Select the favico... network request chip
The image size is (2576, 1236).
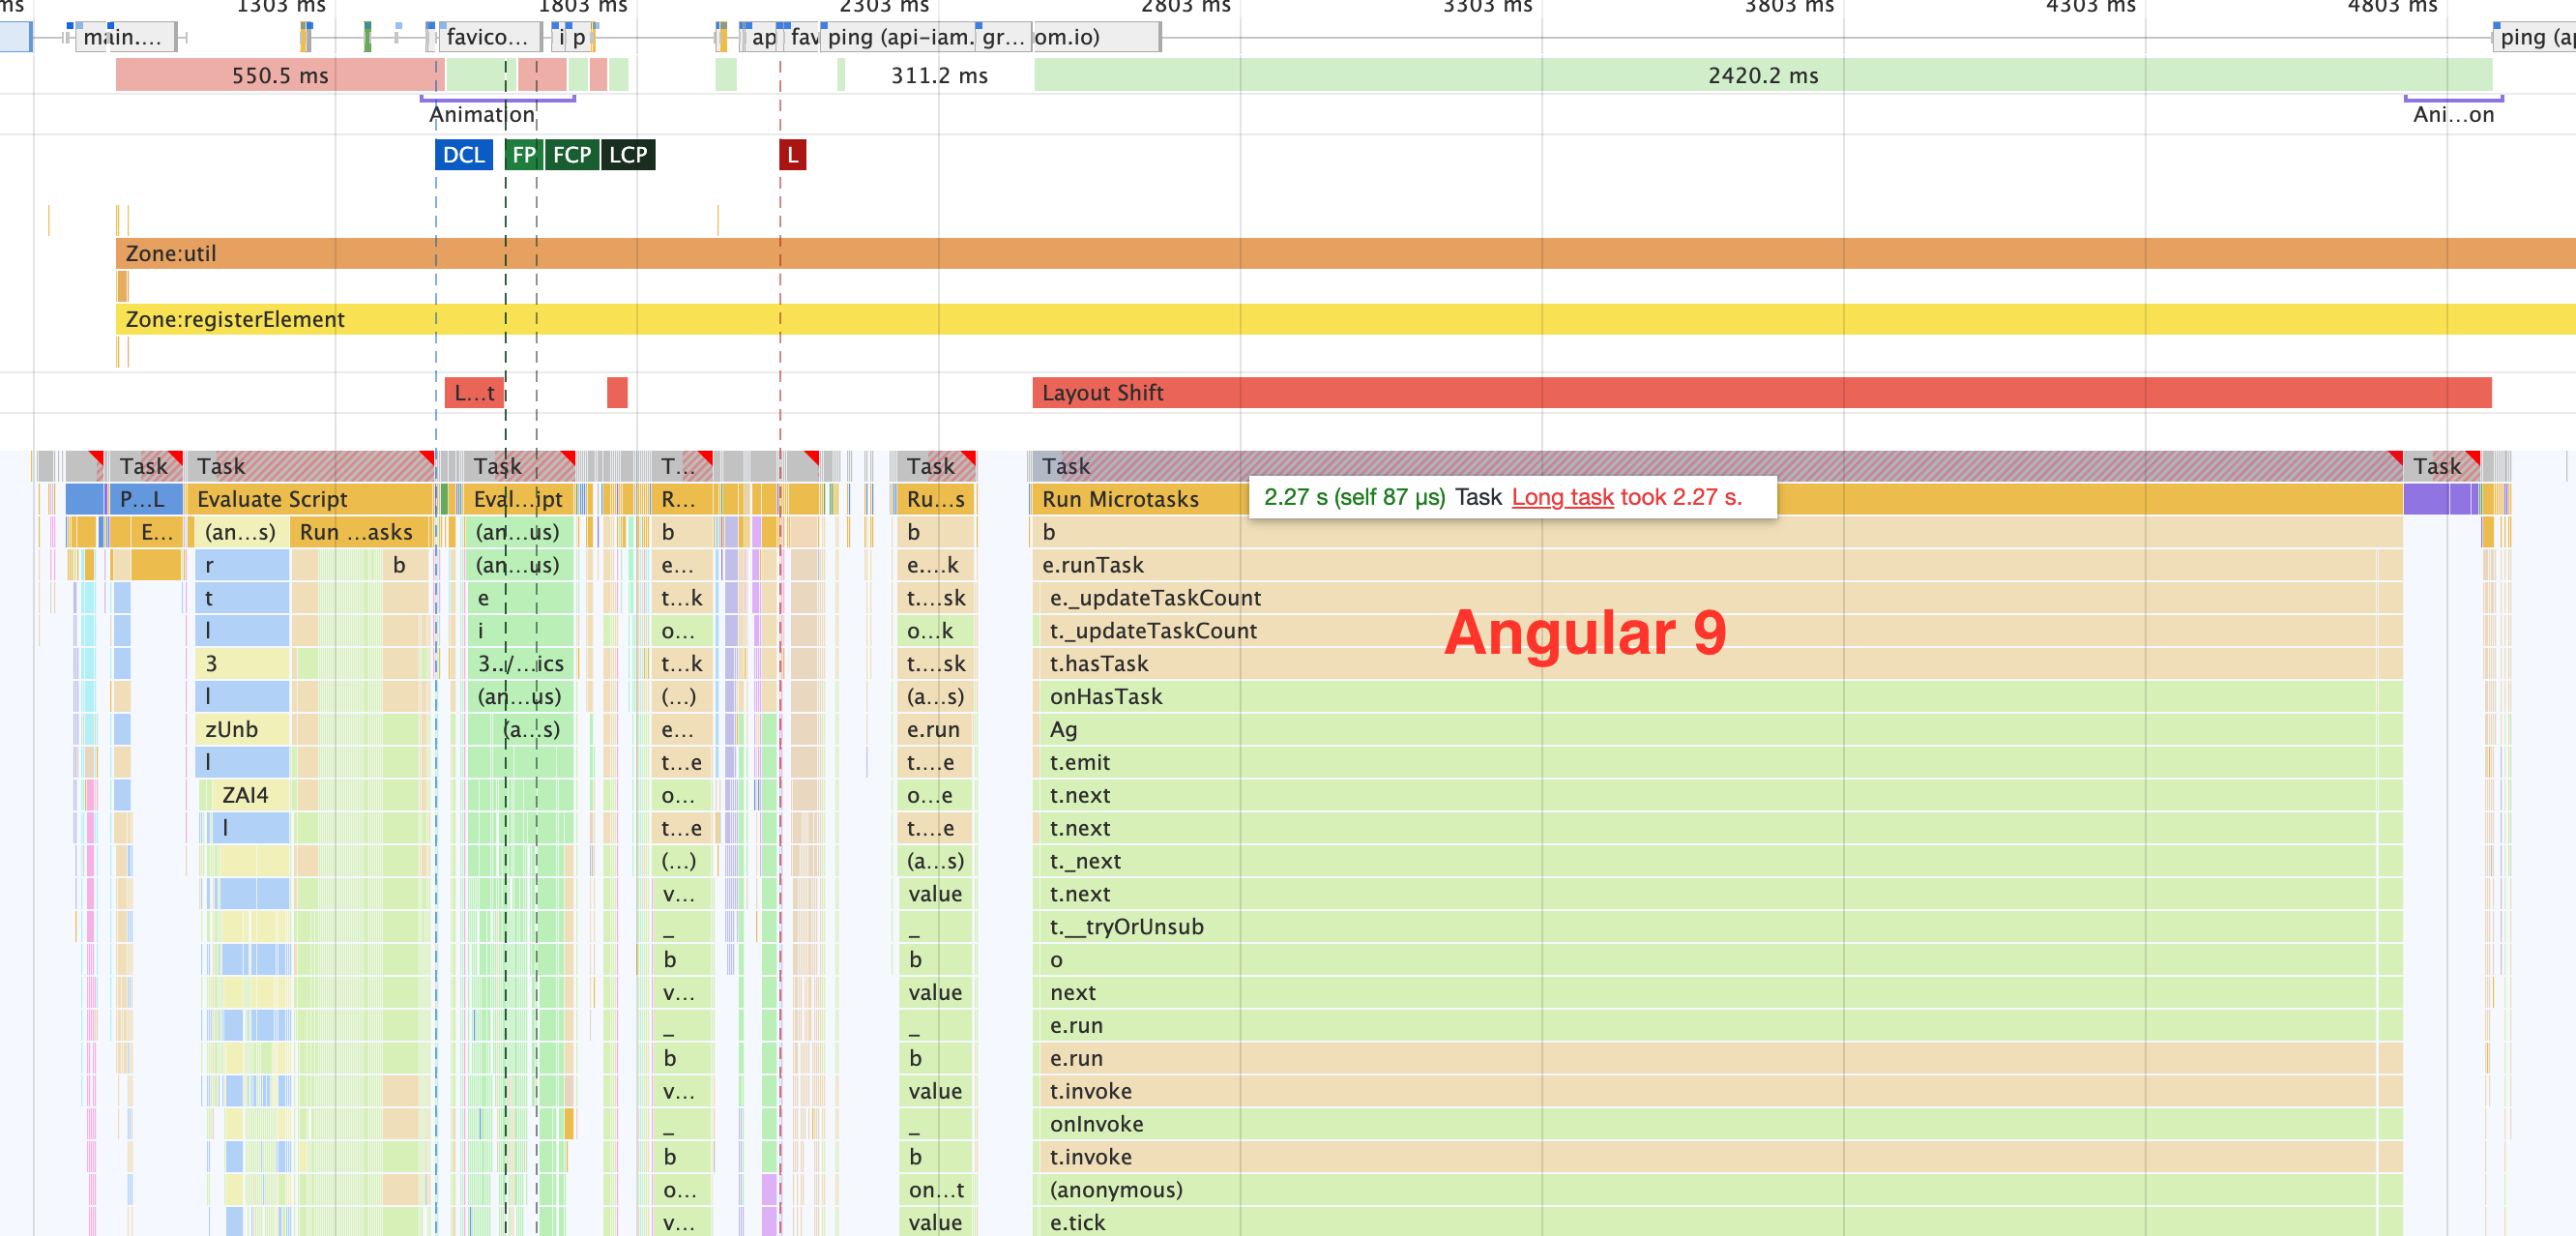tap(487, 38)
